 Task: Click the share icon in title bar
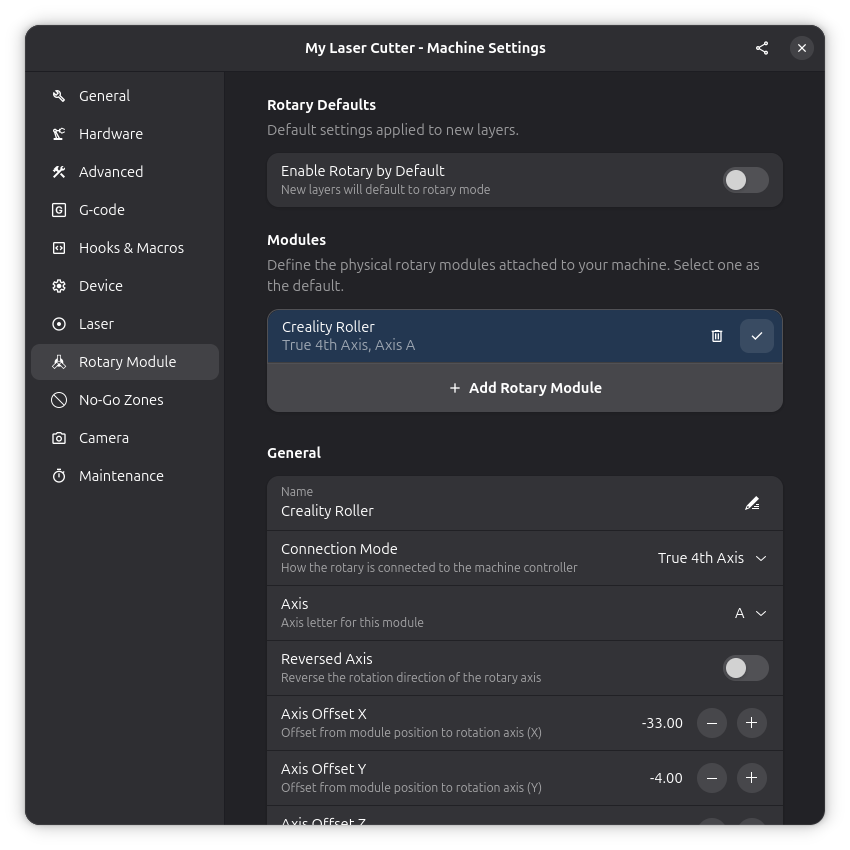click(762, 48)
